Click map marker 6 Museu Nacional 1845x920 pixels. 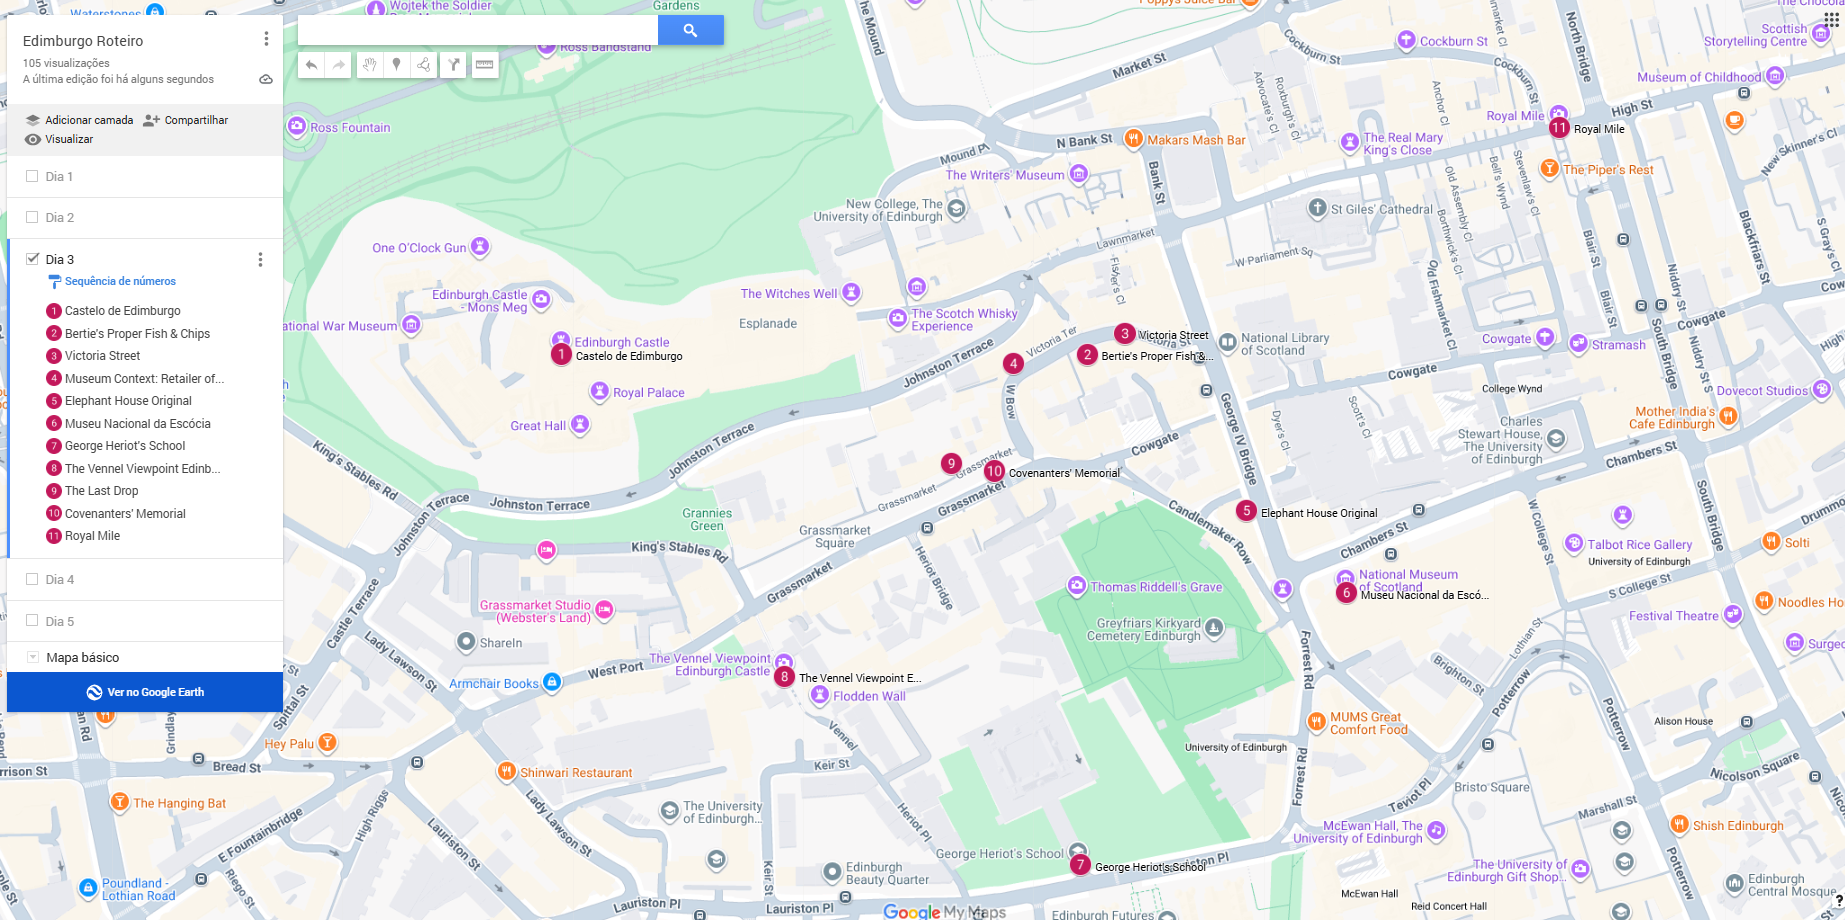coord(1347,593)
